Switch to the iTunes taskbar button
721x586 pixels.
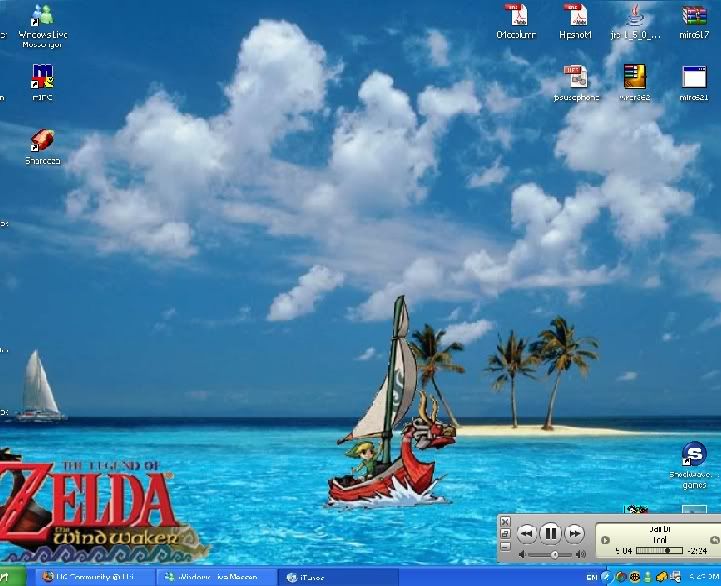pyautogui.click(x=338, y=577)
